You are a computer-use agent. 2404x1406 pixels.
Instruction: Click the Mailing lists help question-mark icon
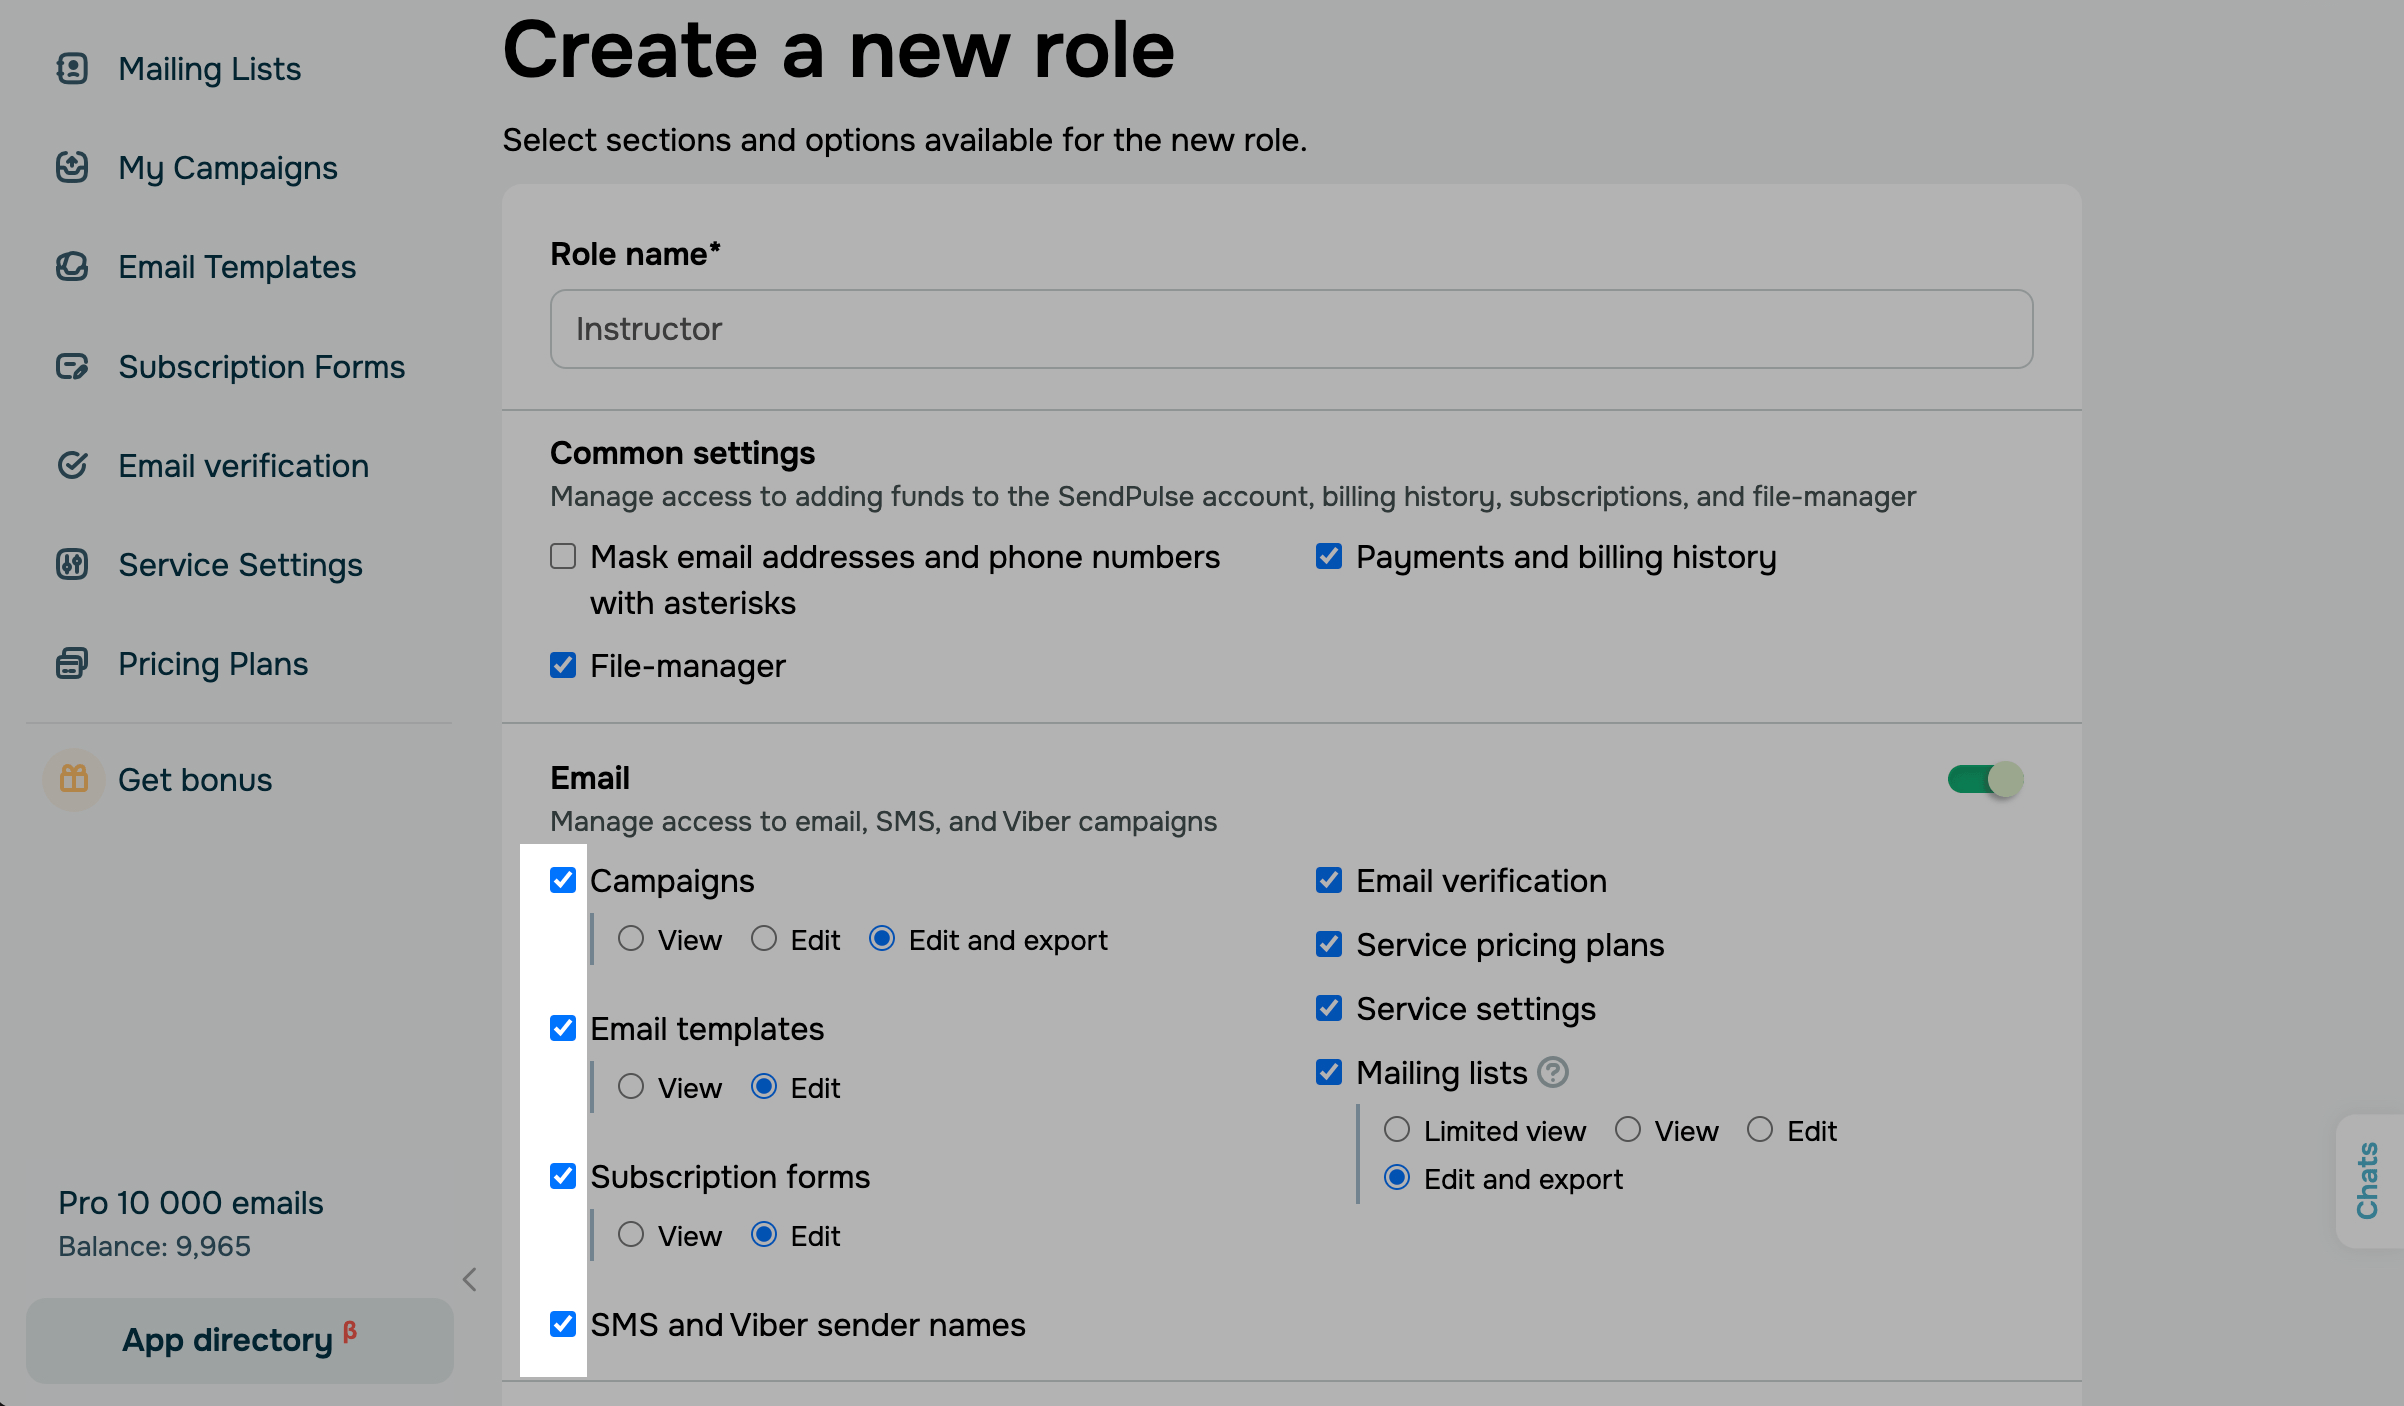point(1552,1072)
